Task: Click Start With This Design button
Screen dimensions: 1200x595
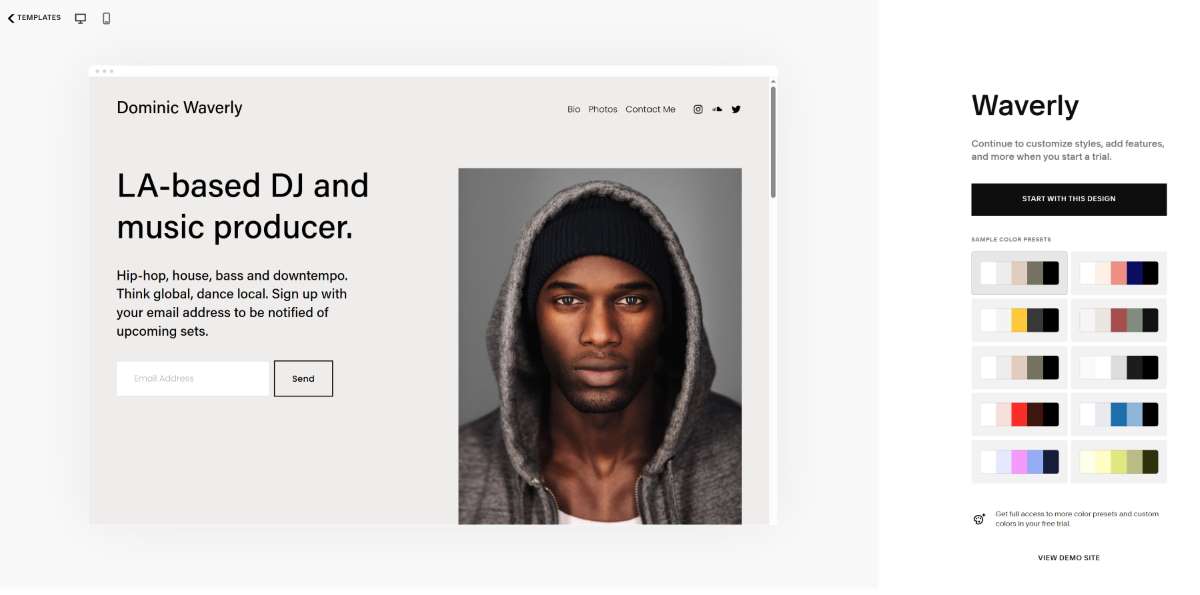Action: coord(1068,199)
